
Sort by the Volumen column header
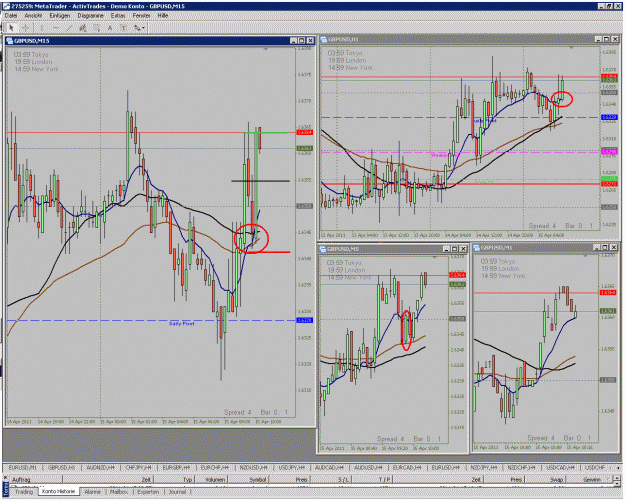point(211,479)
